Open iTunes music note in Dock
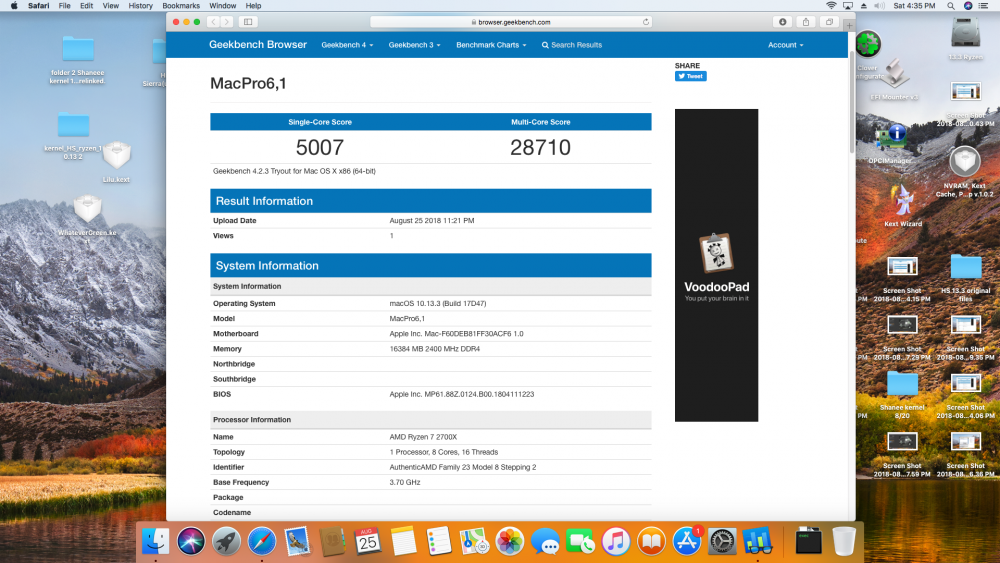 [x=615, y=541]
